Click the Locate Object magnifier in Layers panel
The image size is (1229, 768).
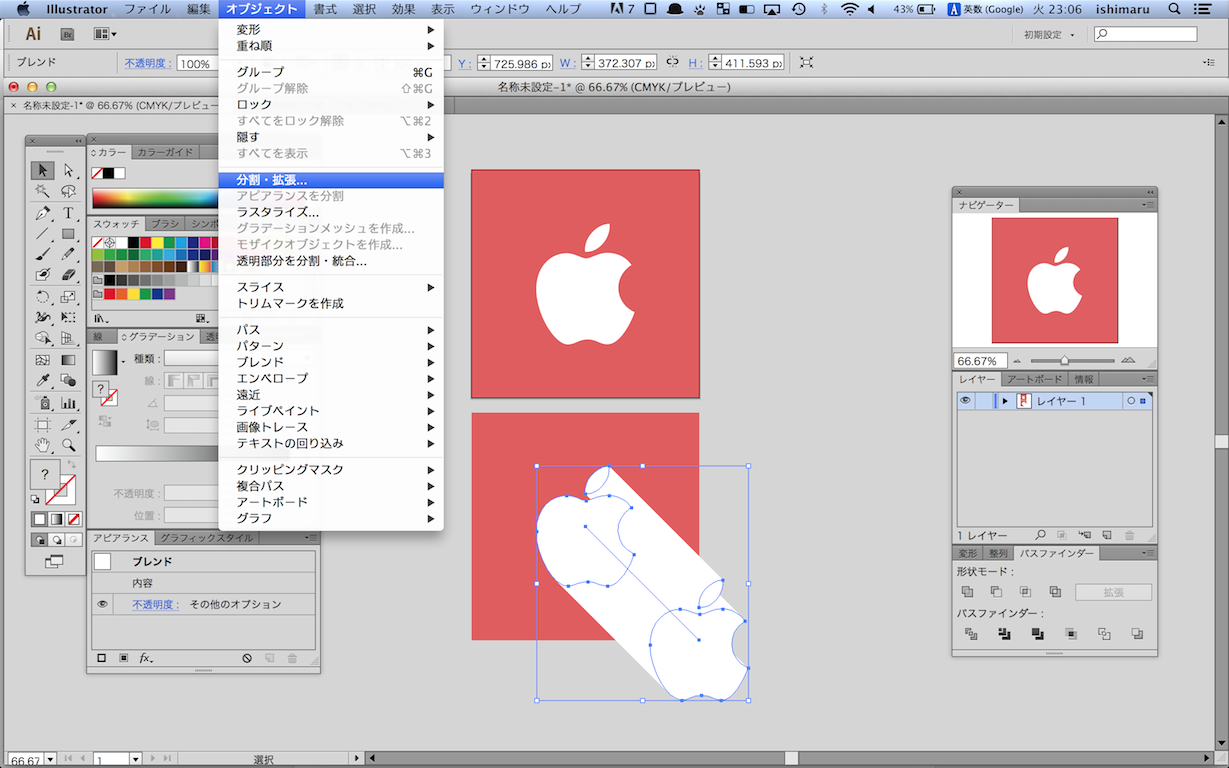[1040, 536]
